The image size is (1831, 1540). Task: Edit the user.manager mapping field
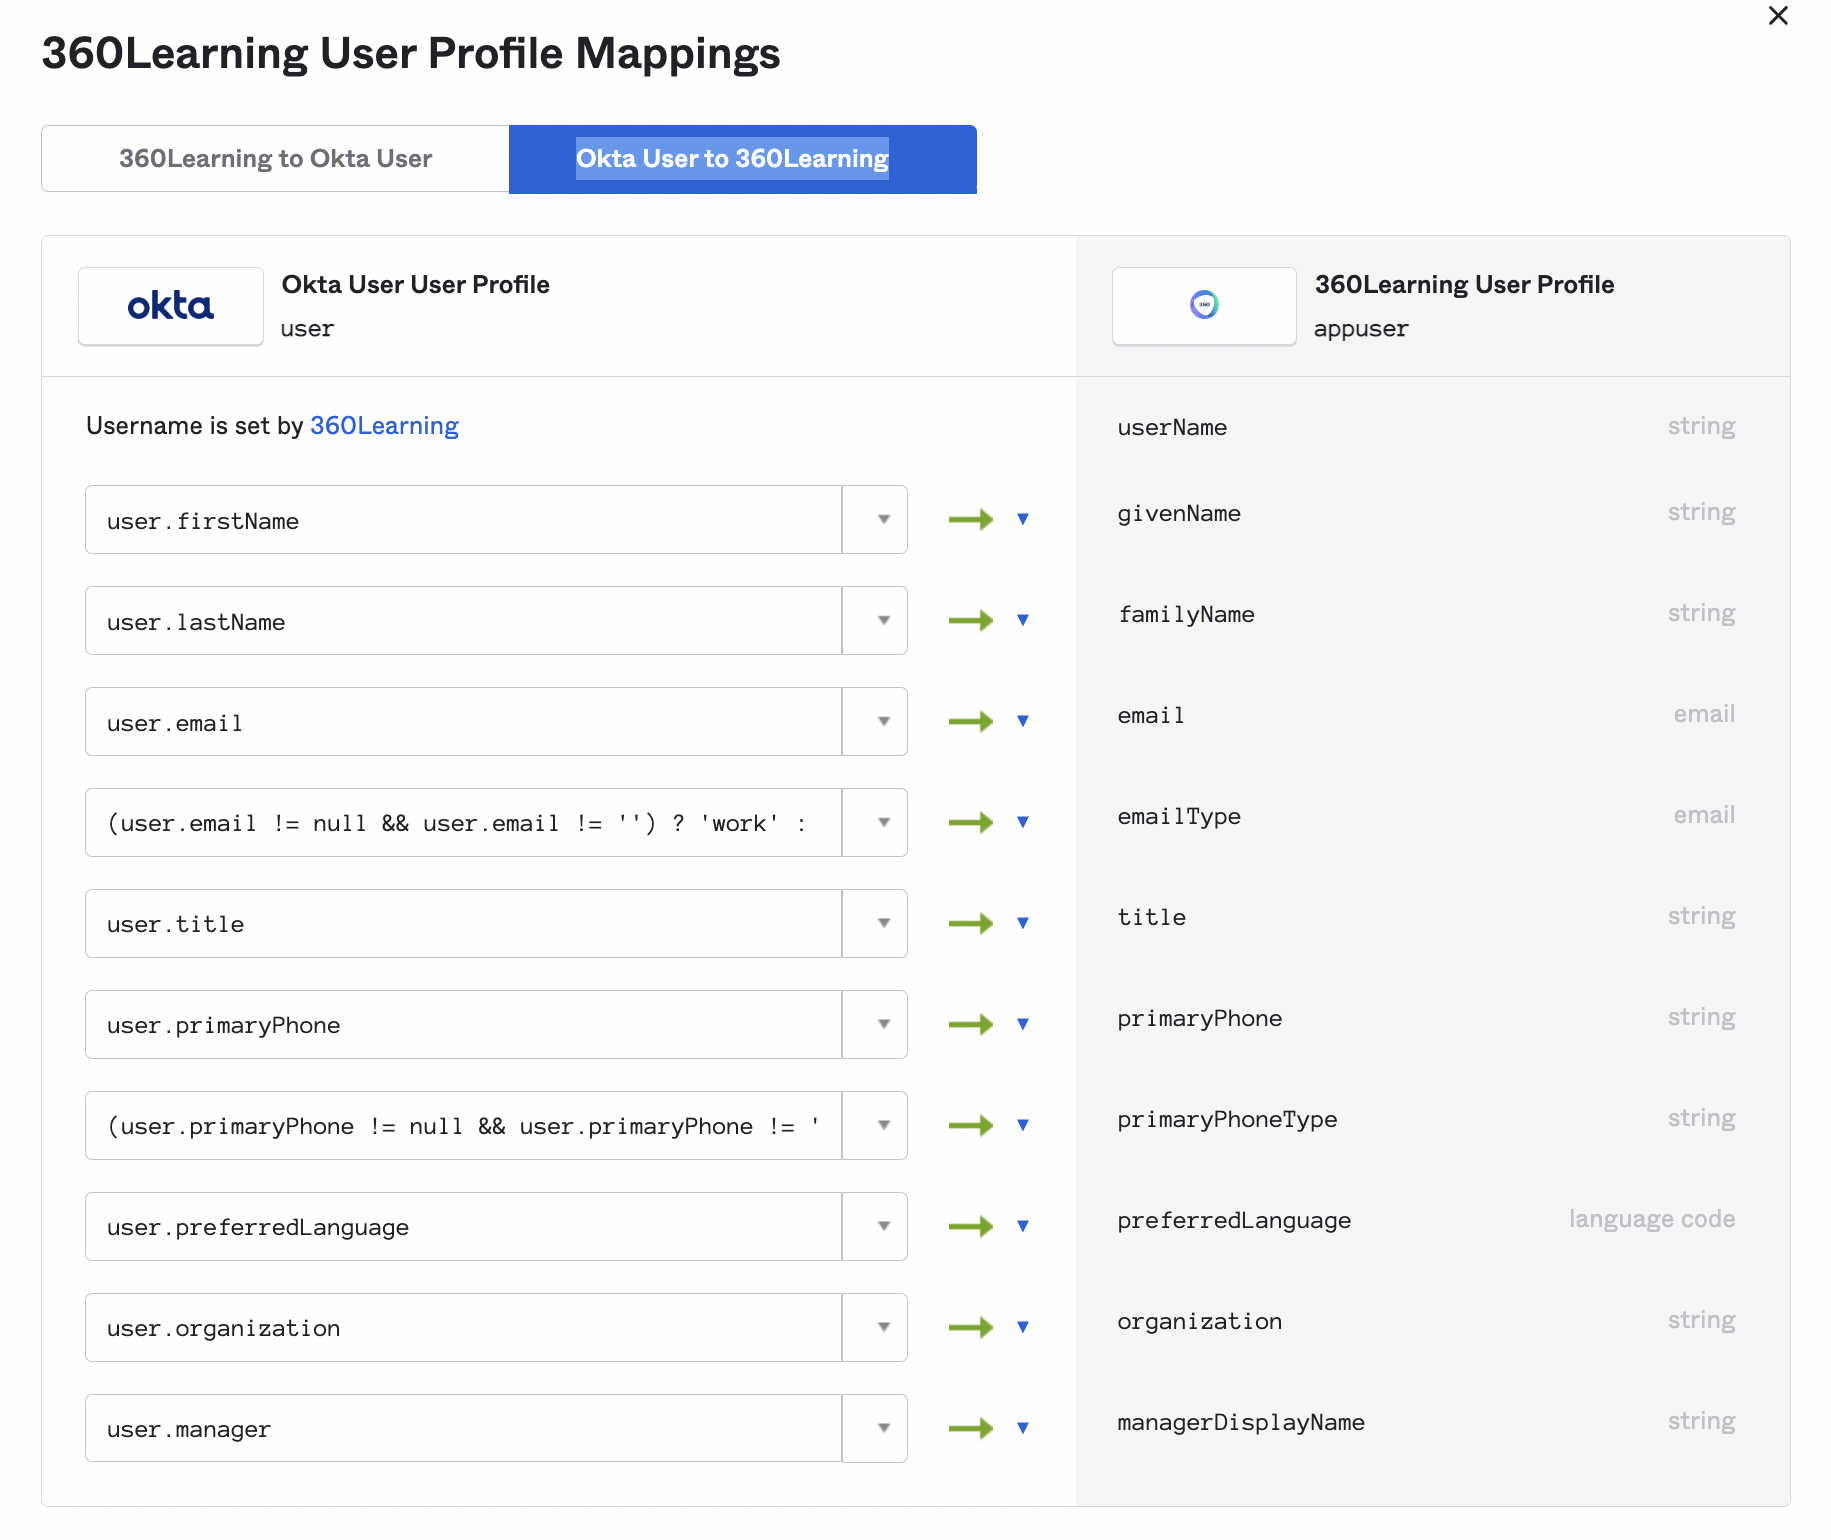coord(463,1429)
